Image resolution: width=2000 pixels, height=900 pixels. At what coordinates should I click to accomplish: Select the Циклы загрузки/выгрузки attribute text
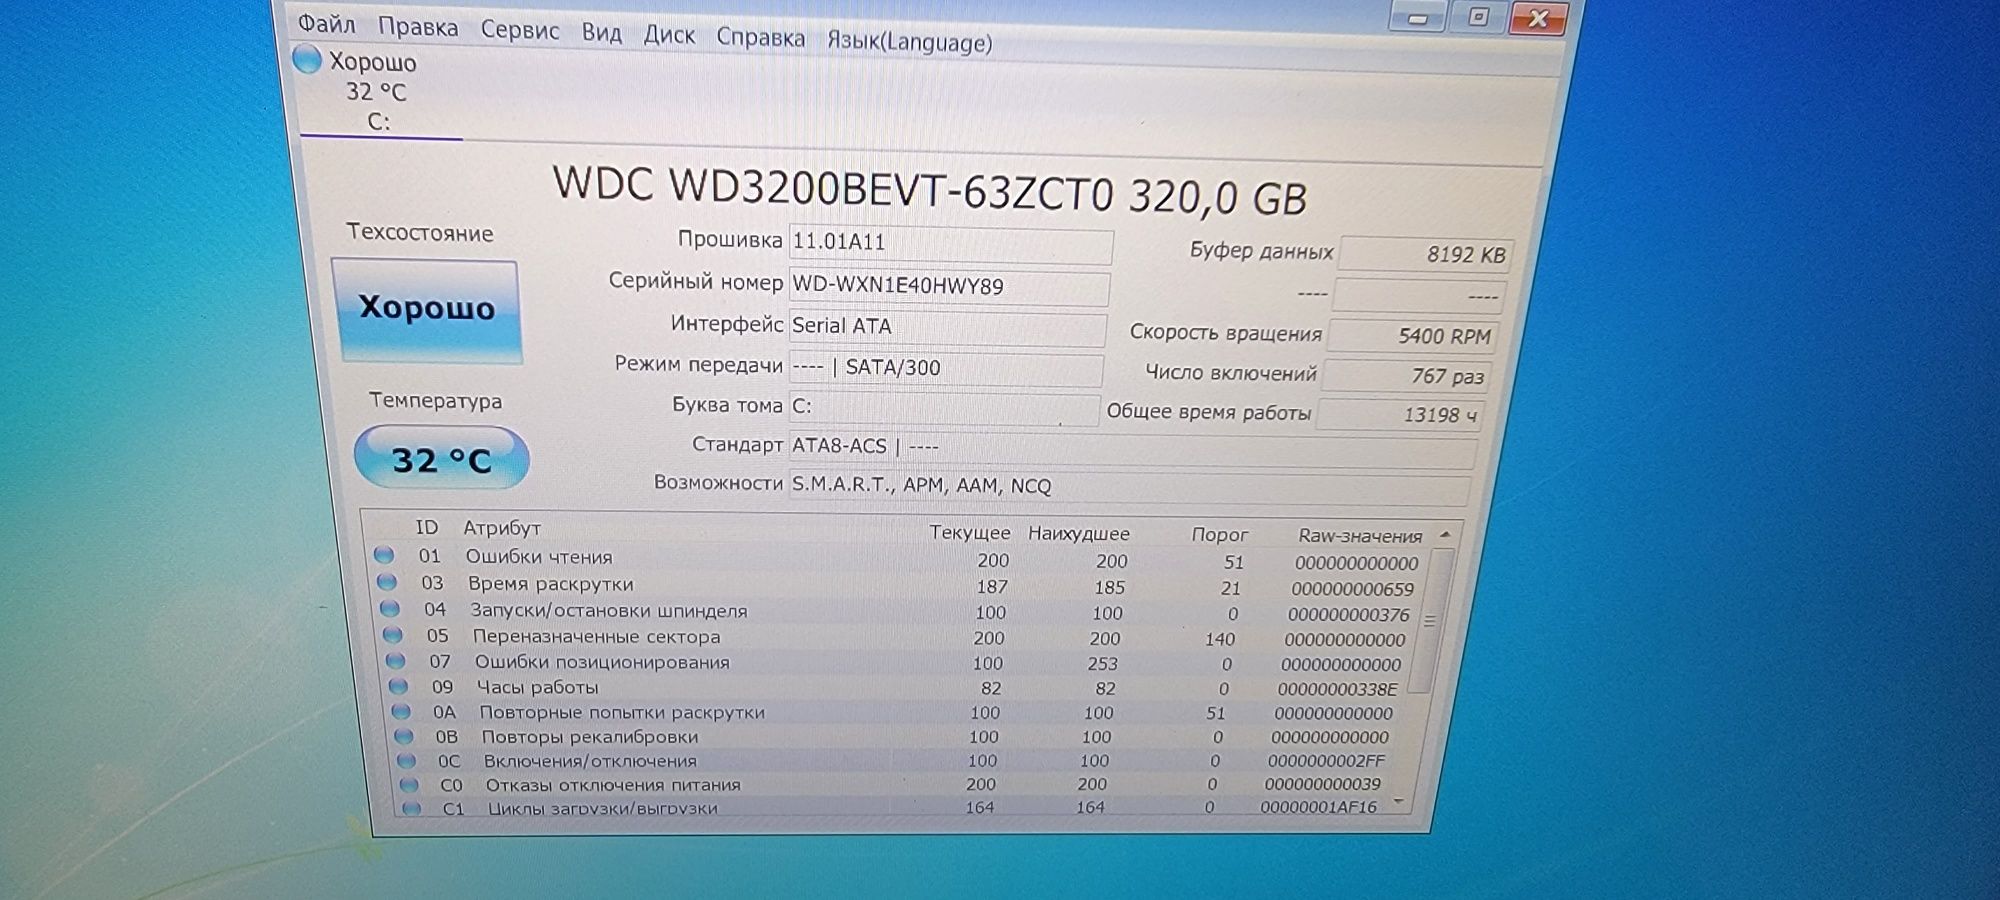(602, 808)
